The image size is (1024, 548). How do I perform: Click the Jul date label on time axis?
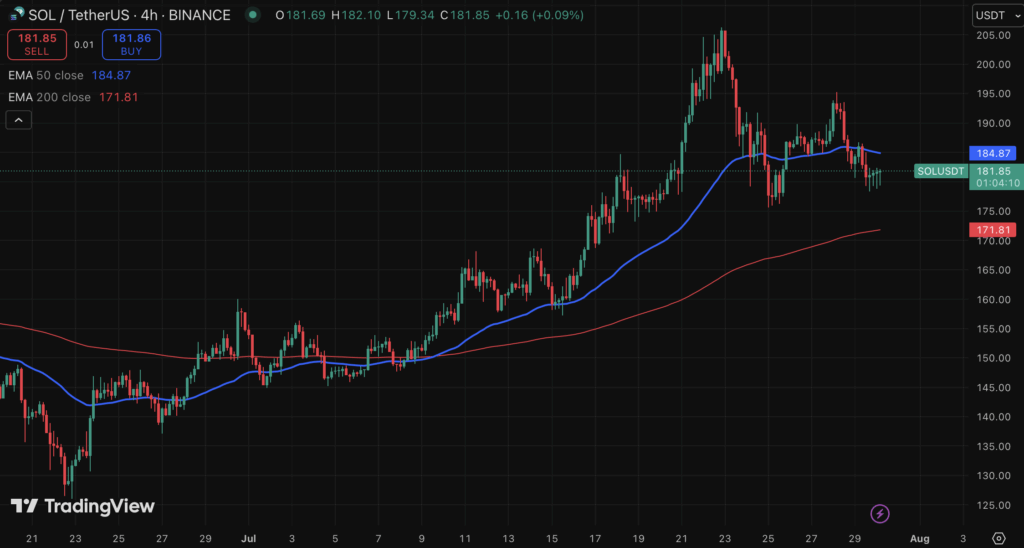click(x=248, y=538)
